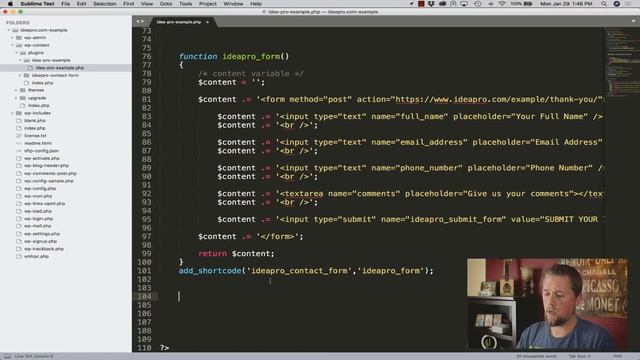This screenshot has width=640, height=360.
Task: Click the Tab Size setting in status bar
Action: [580, 356]
